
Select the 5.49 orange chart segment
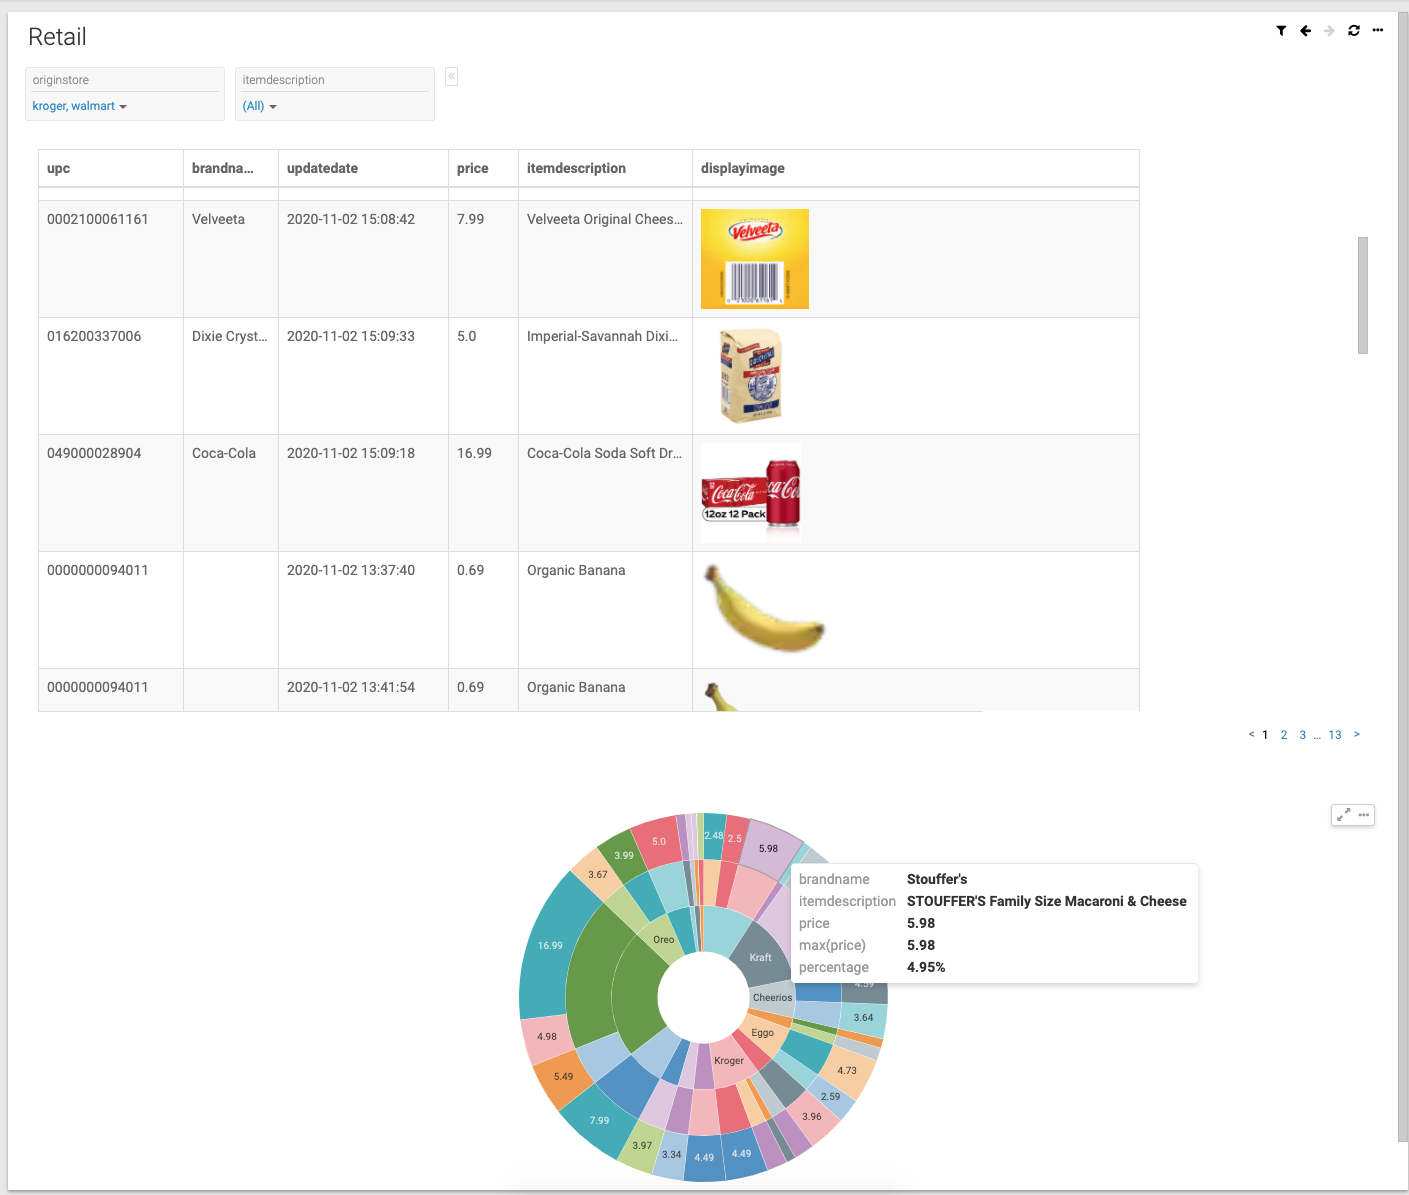(564, 1077)
